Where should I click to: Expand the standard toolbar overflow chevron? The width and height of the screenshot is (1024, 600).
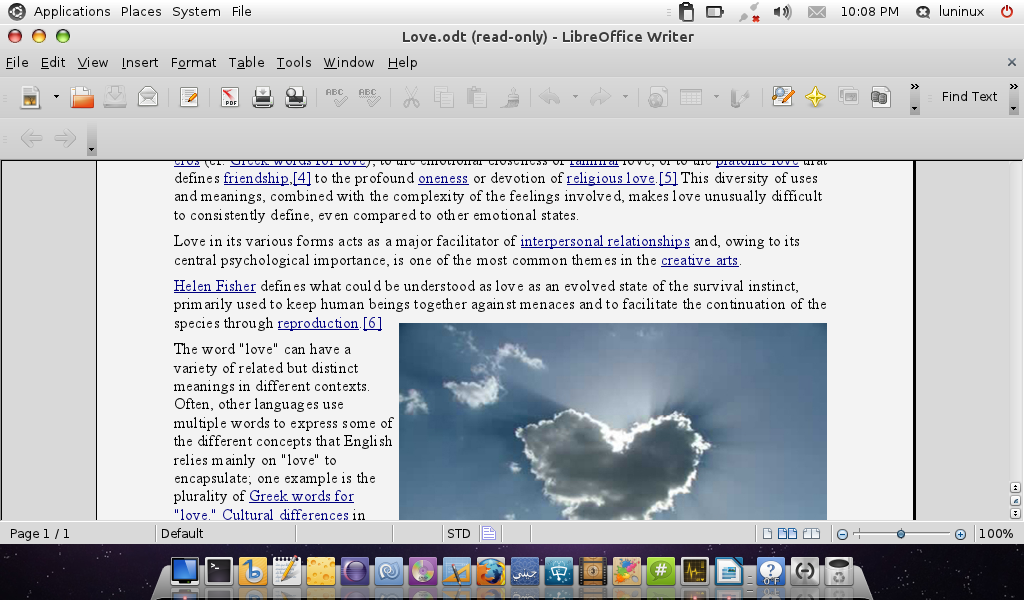(914, 97)
